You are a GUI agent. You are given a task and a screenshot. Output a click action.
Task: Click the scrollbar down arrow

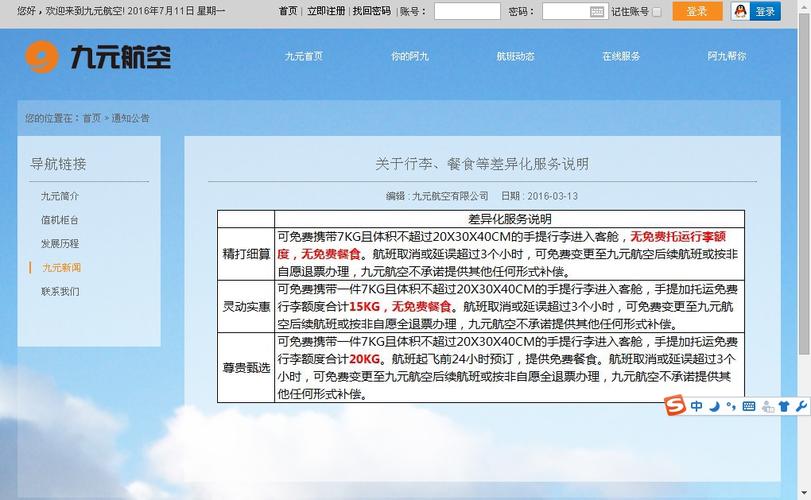click(x=804, y=494)
